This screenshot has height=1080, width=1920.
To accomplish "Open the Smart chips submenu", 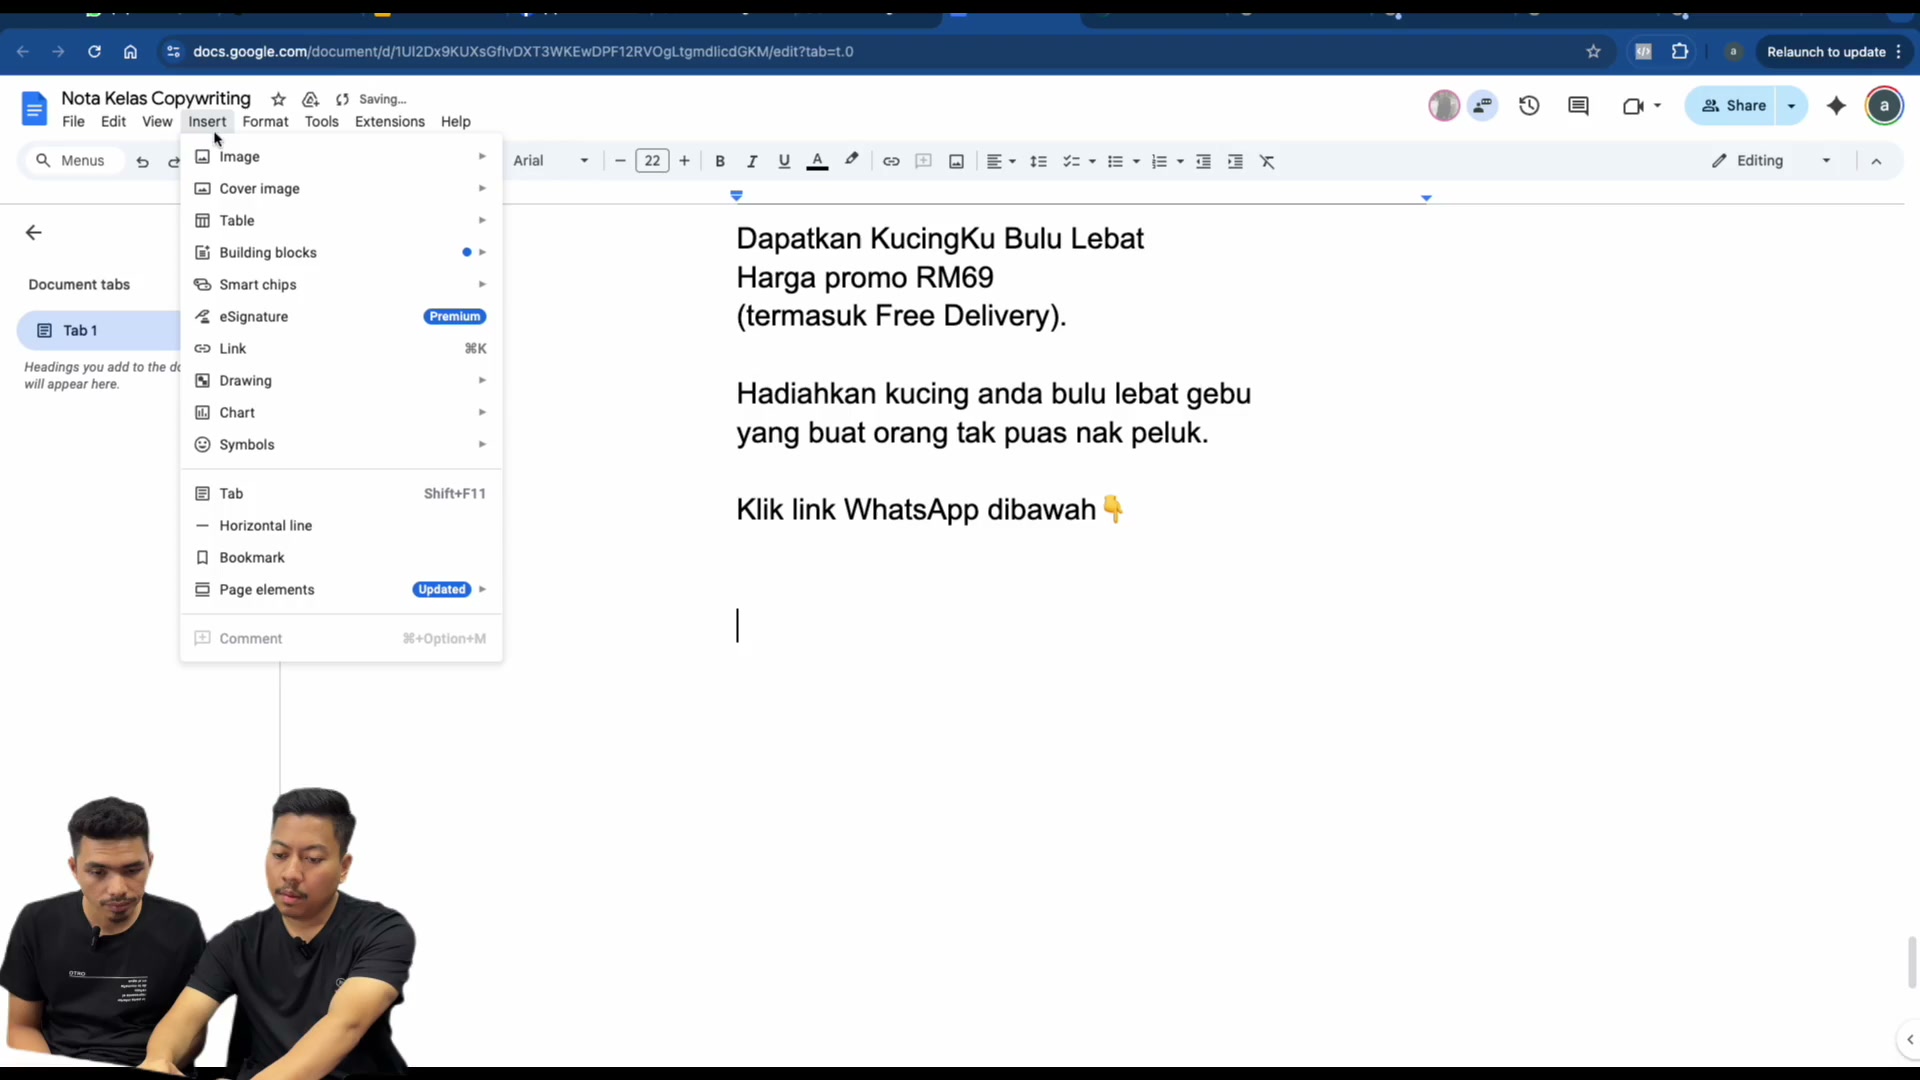I will tap(341, 285).
